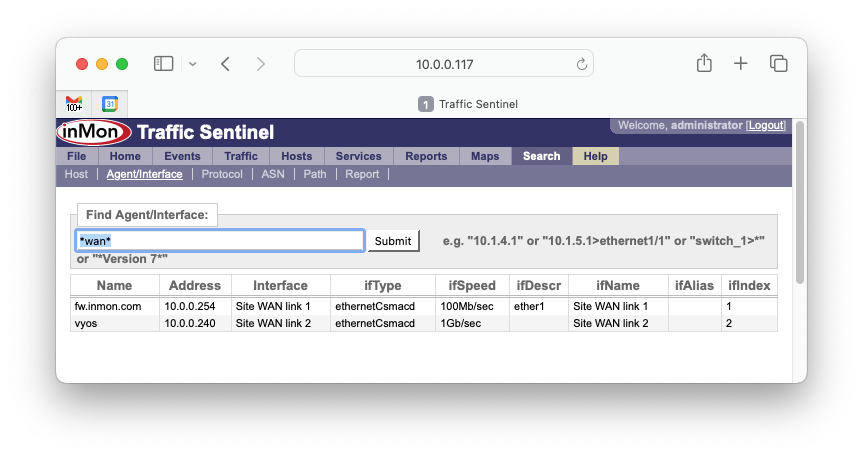
Task: Open the Hosts menu
Action: [297, 156]
